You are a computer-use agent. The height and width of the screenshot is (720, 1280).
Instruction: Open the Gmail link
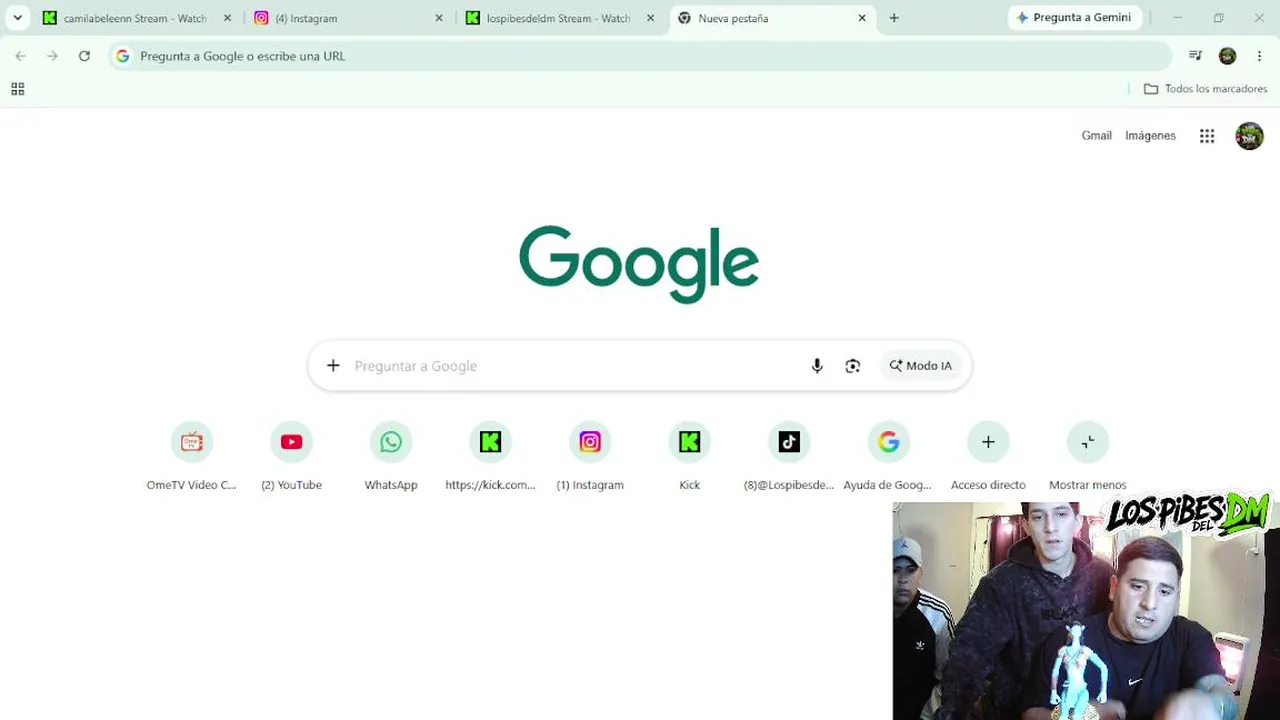pos(1096,135)
